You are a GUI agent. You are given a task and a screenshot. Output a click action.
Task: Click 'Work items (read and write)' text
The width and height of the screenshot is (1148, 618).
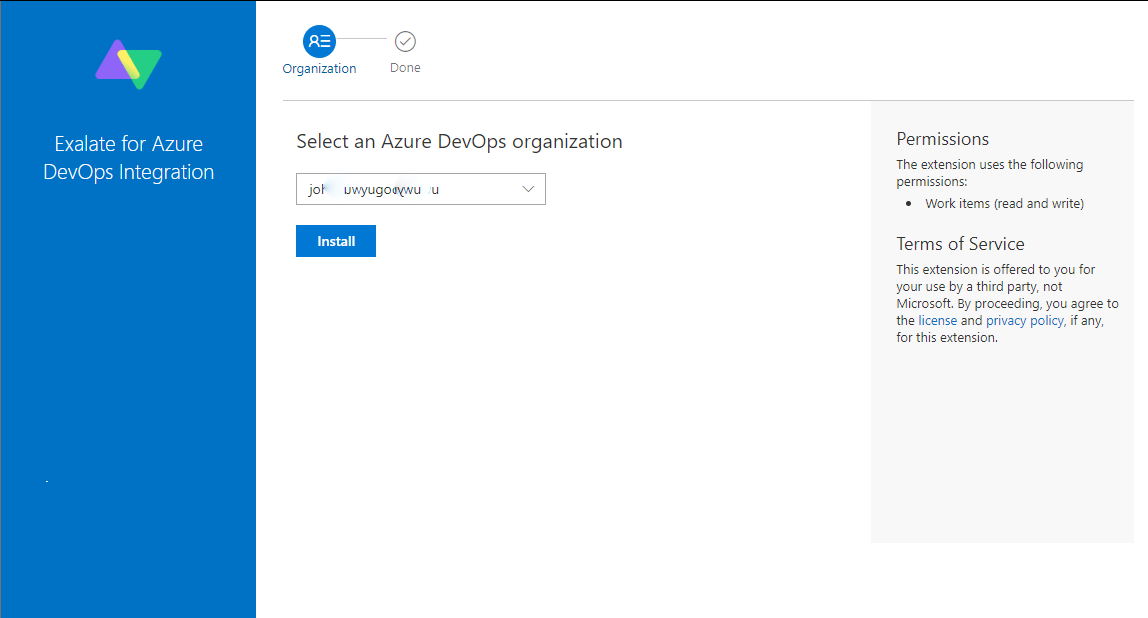[1004, 204]
